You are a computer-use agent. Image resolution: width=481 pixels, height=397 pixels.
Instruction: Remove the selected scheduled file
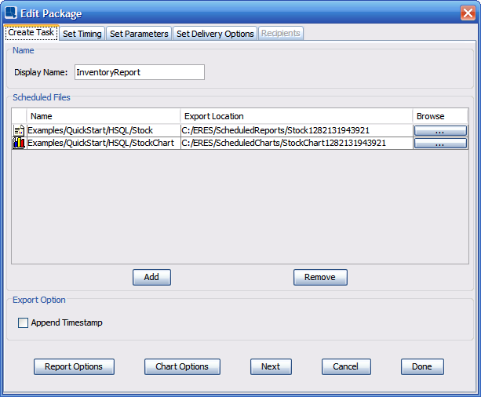(320, 277)
